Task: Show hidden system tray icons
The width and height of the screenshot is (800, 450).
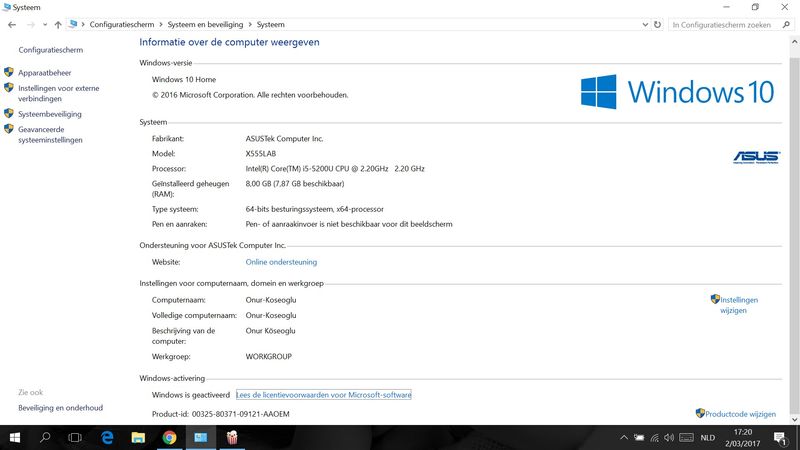Action: click(623, 438)
